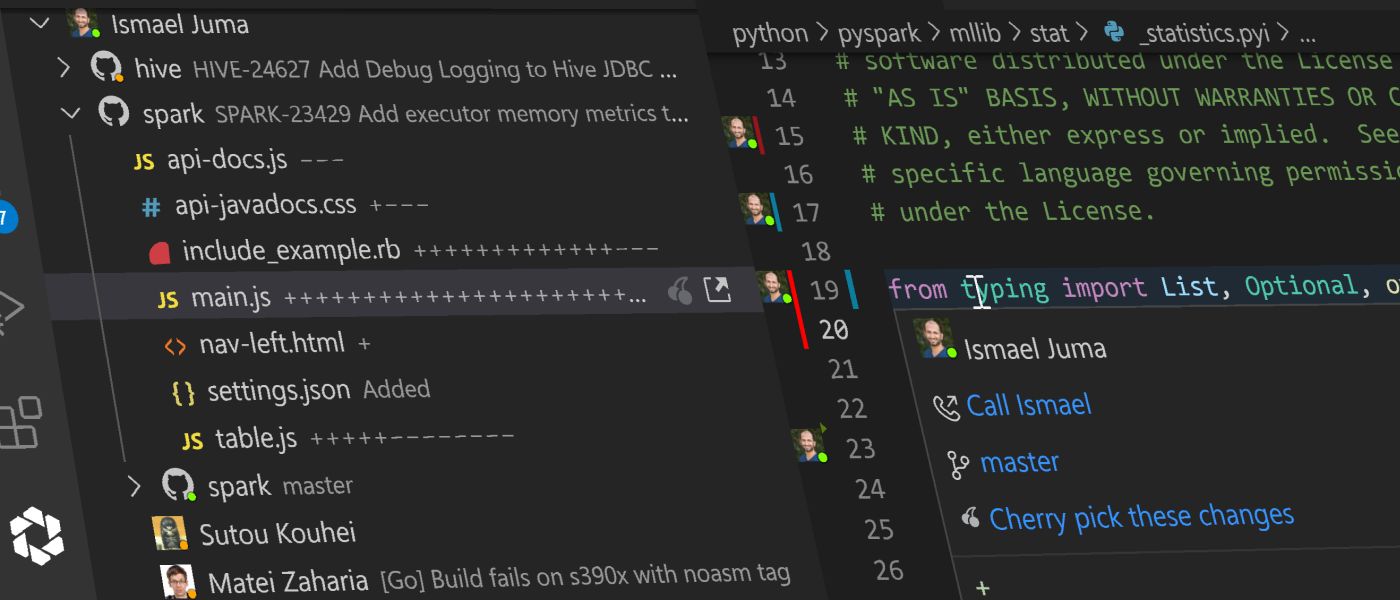This screenshot has width=1400, height=600.
Task: Click the cherry-pick icon next to main.js
Action: coord(680,289)
